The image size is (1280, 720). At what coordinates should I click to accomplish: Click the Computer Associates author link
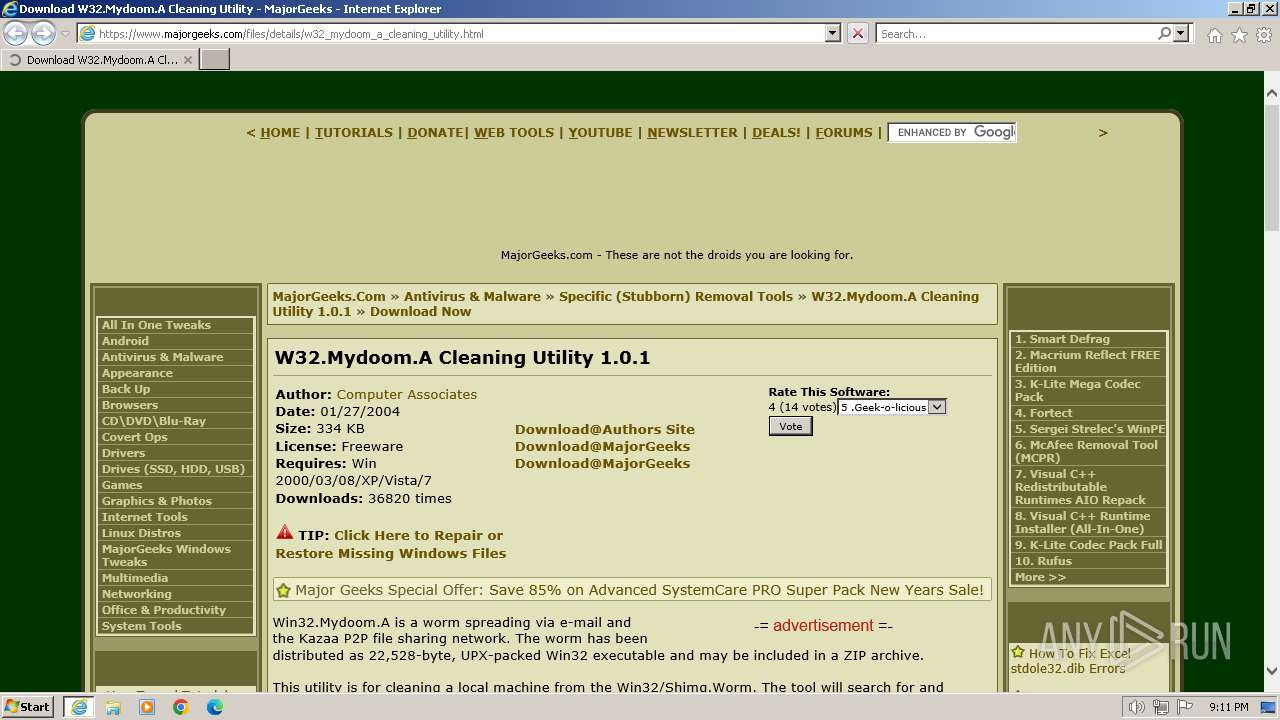click(407, 395)
